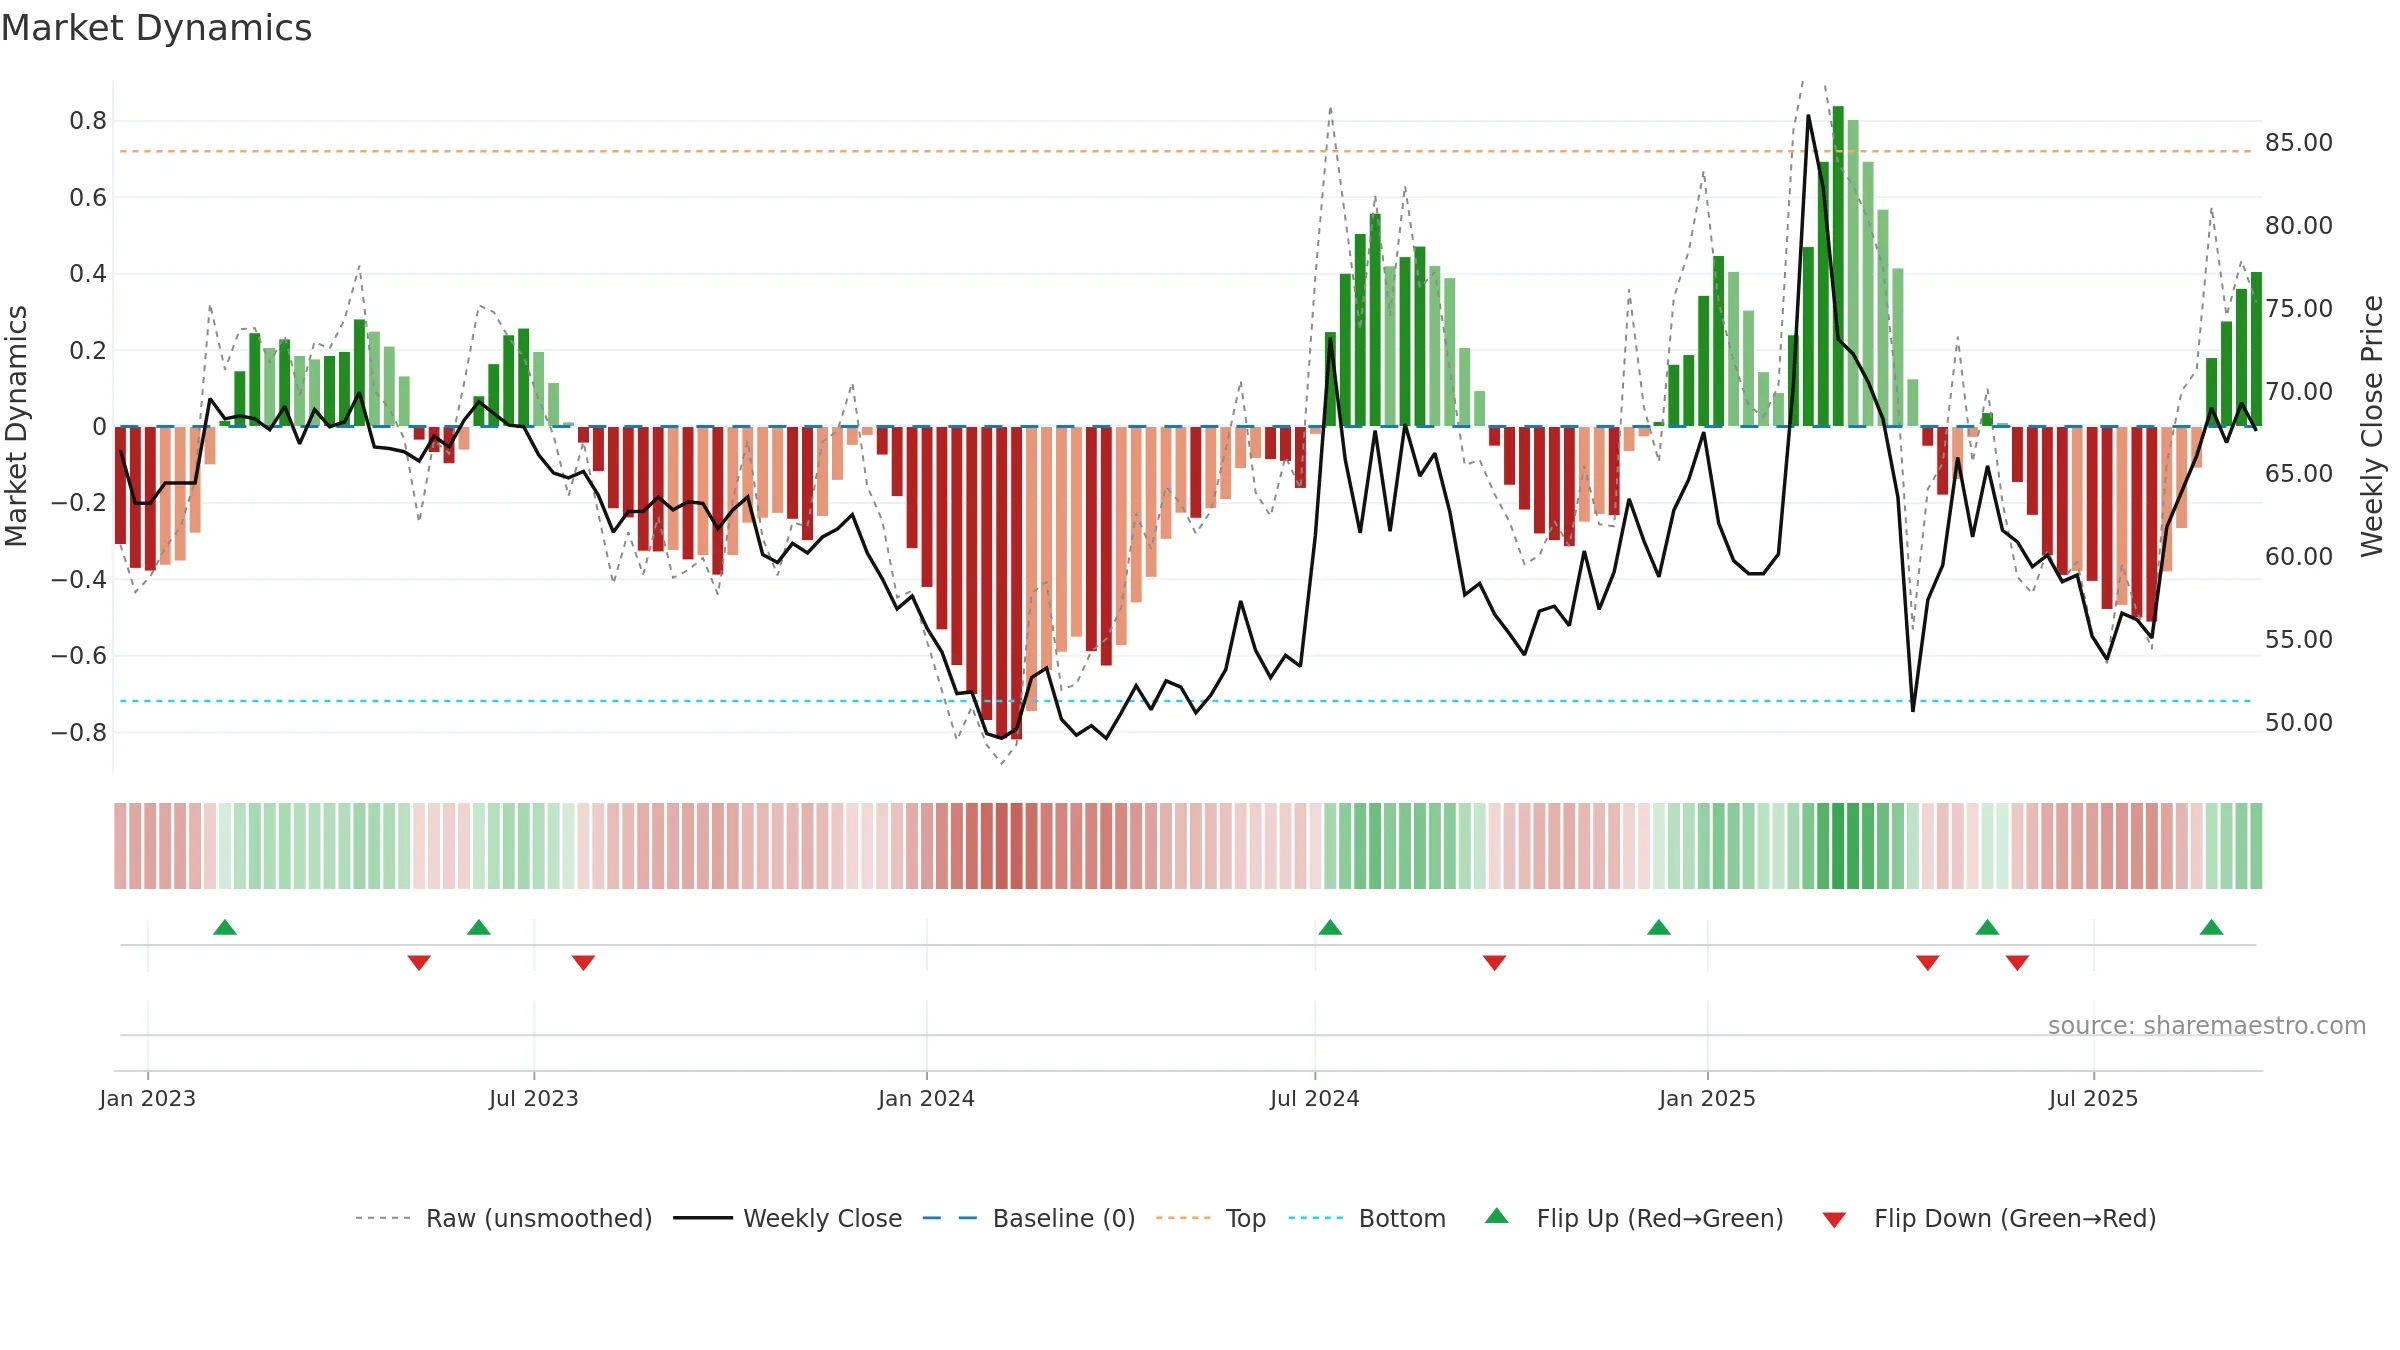This screenshot has width=2400, height=1350.
Task: Toggle the Weekly Close legend entry
Action: 822,1219
